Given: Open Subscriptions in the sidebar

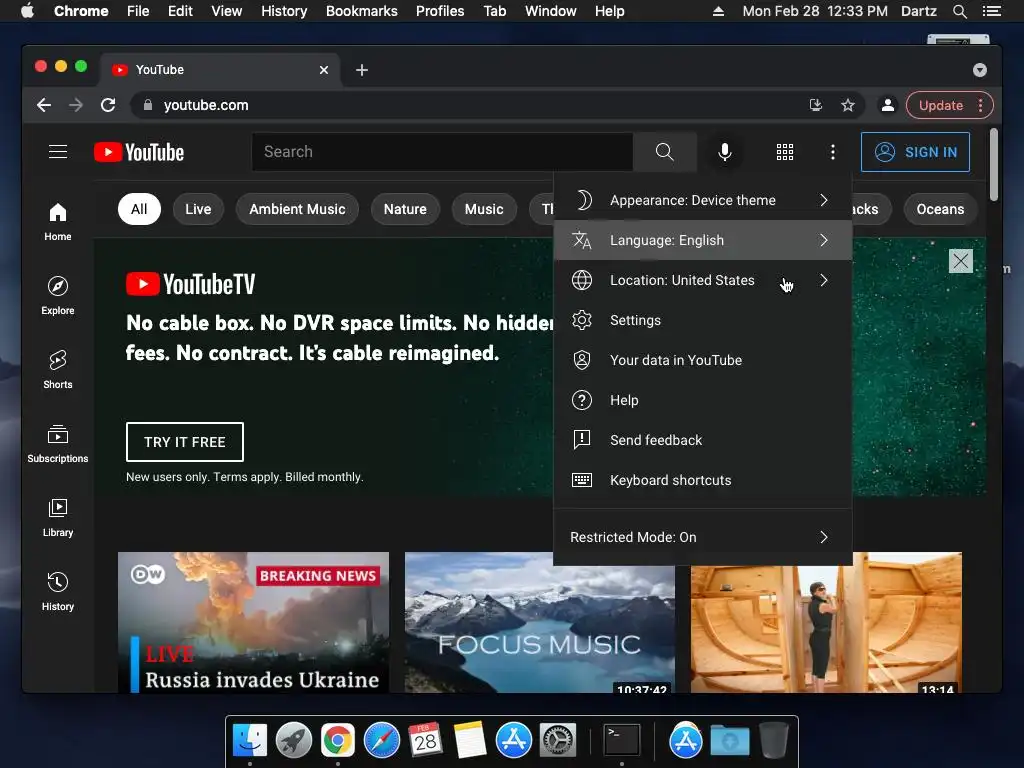Looking at the screenshot, I should (57, 444).
